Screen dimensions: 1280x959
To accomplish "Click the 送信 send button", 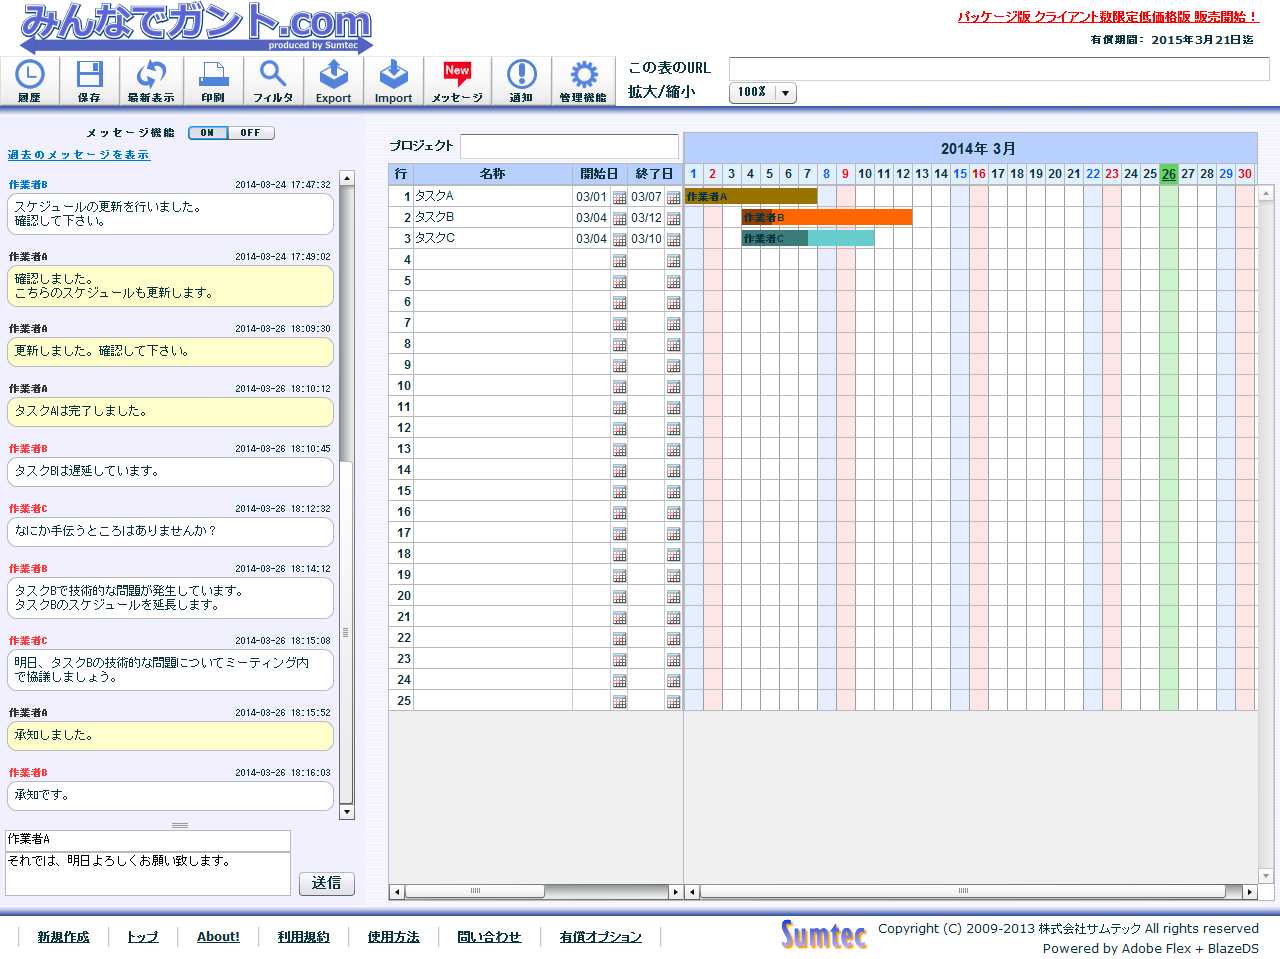I will (x=326, y=883).
